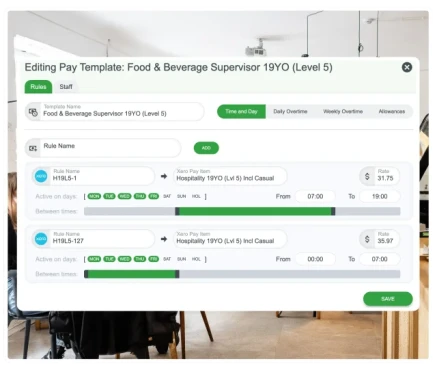Enable SAT for rule H19L5-1

(x=167, y=196)
